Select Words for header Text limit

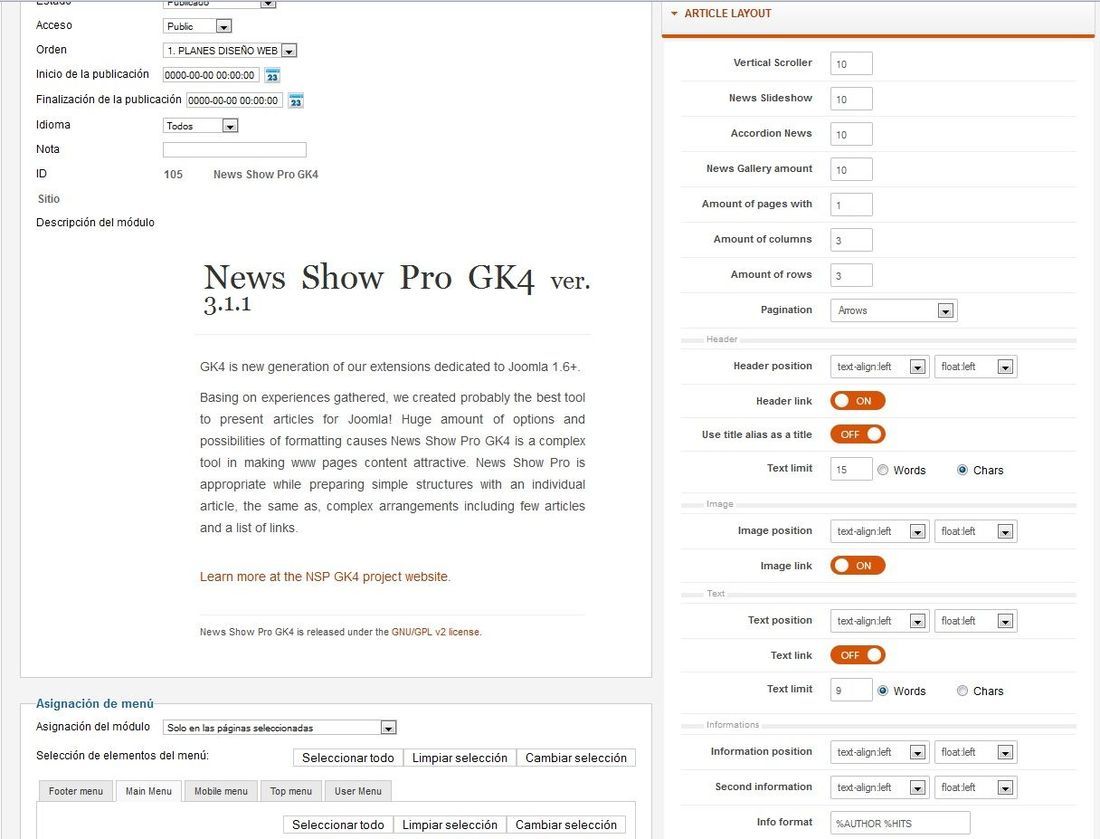click(x=883, y=470)
